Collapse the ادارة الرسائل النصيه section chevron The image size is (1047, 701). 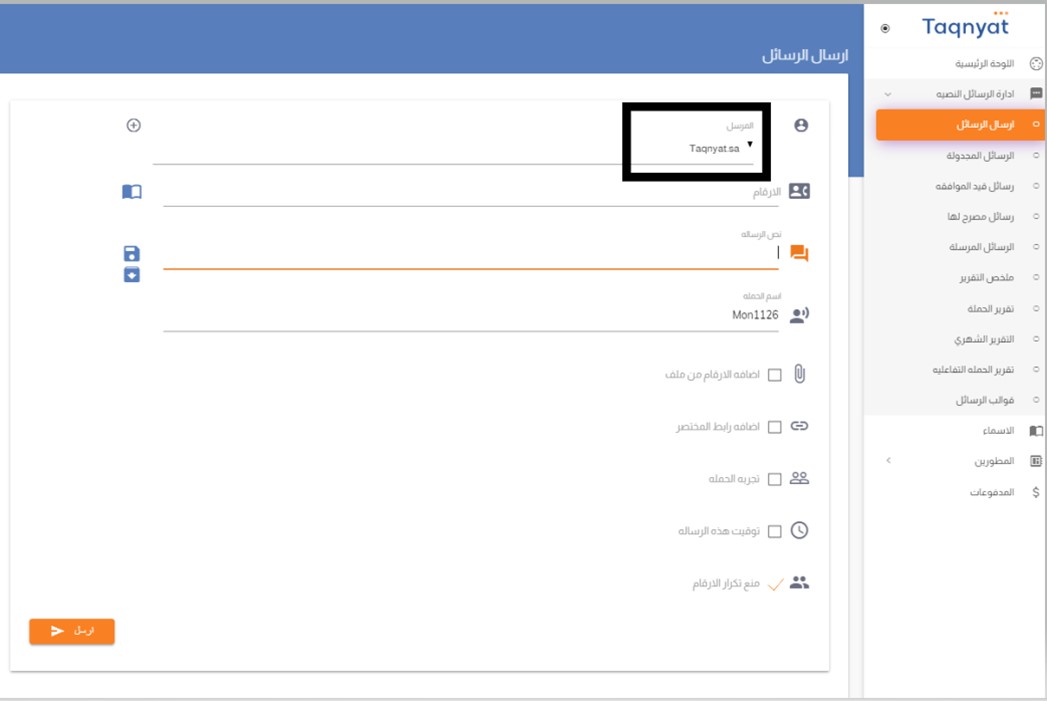[888, 94]
